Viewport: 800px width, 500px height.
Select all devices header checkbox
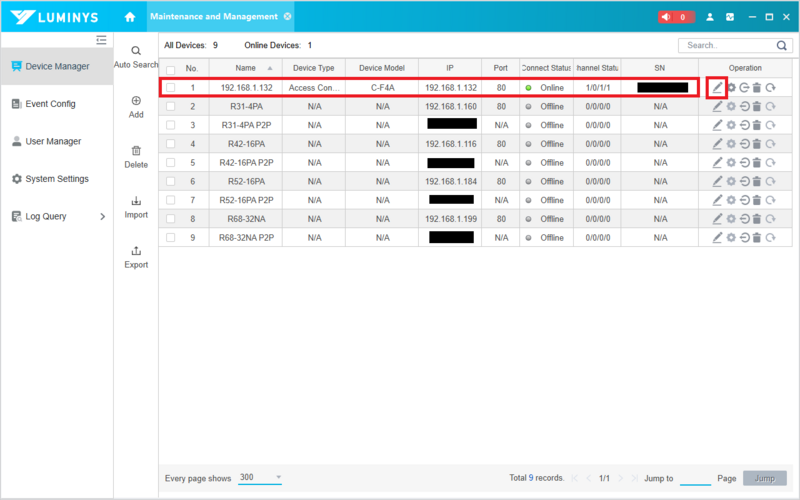click(x=170, y=70)
